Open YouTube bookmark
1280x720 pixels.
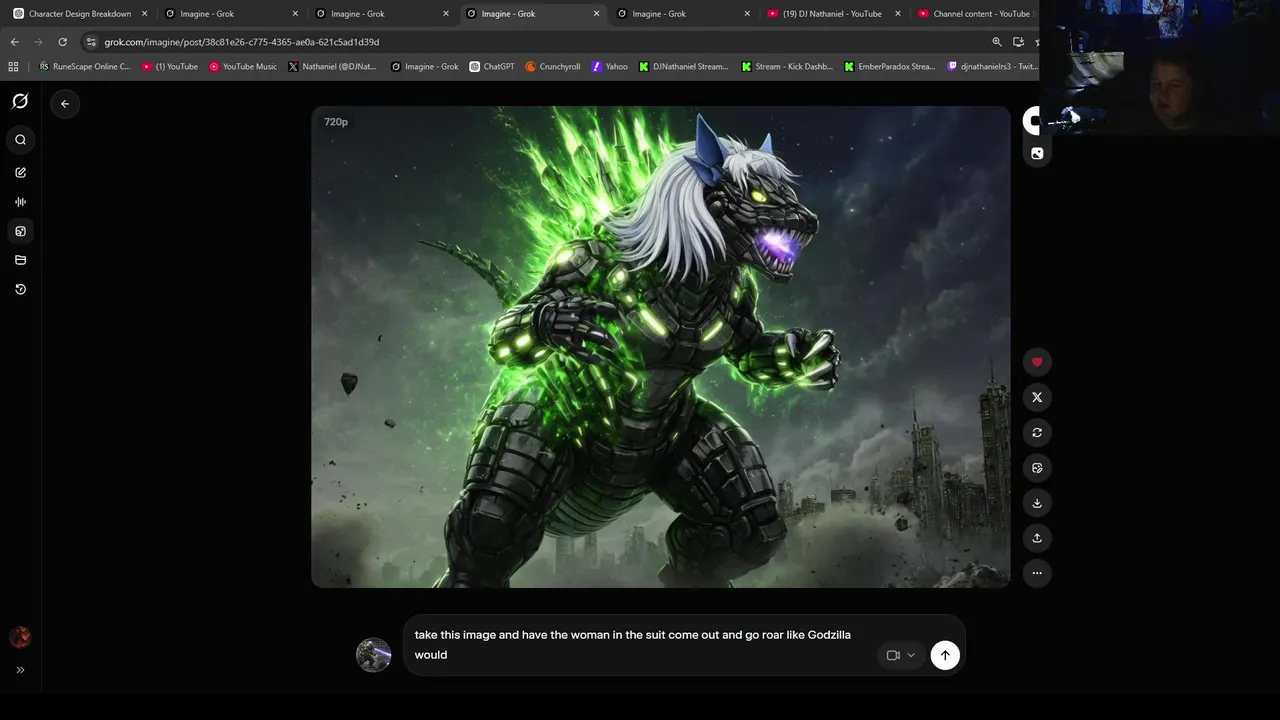pos(170,67)
